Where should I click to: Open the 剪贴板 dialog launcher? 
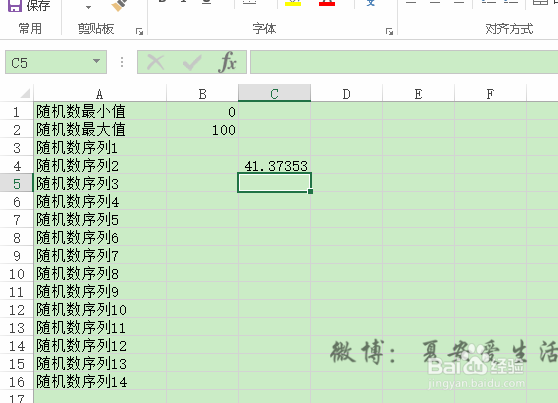(140, 32)
